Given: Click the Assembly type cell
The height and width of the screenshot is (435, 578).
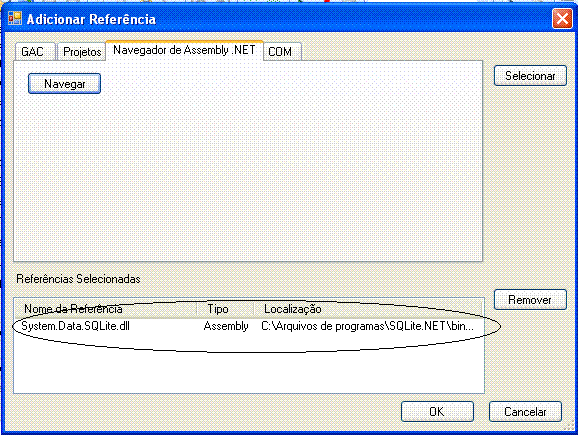Looking at the screenshot, I should [x=226, y=326].
